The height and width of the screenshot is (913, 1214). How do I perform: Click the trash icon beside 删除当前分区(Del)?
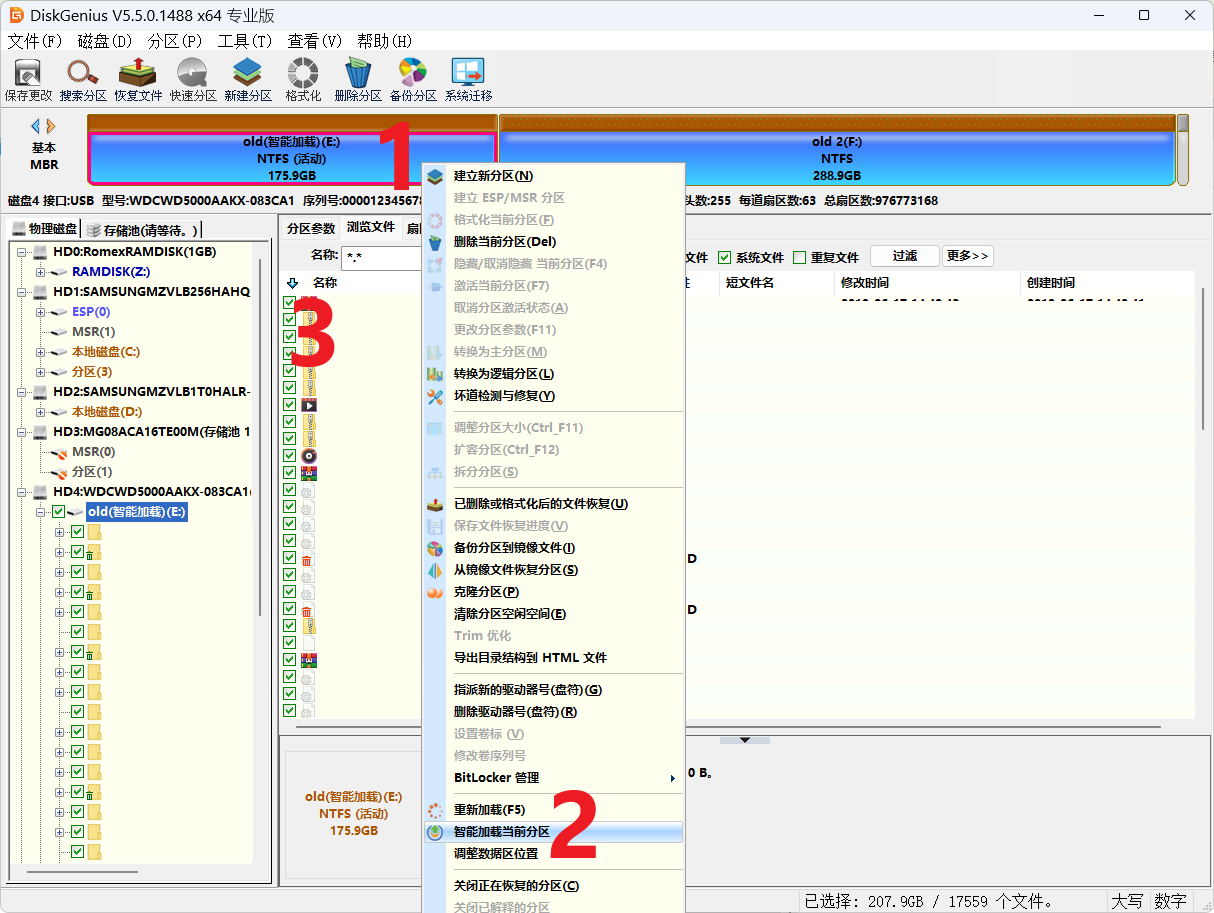(x=435, y=242)
